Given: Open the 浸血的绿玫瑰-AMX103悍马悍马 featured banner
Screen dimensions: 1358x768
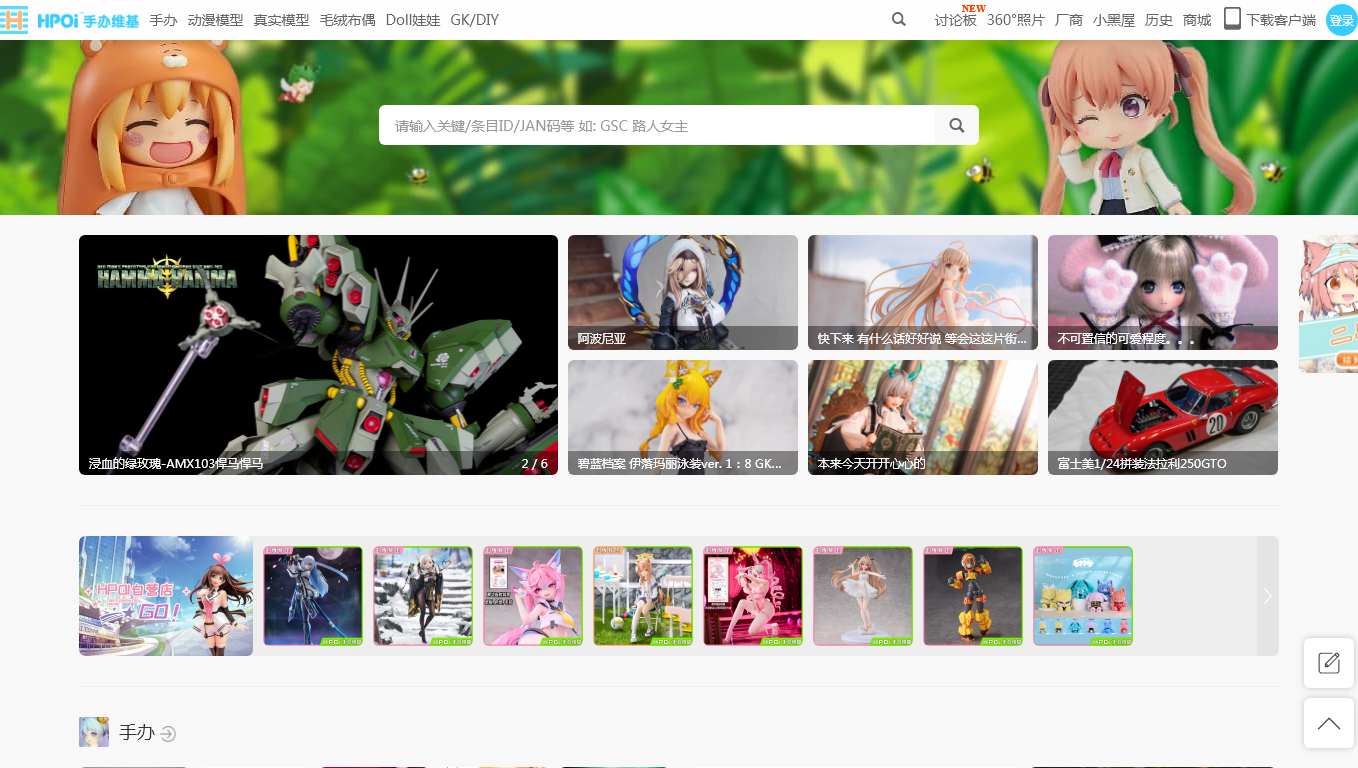Looking at the screenshot, I should pyautogui.click(x=318, y=355).
